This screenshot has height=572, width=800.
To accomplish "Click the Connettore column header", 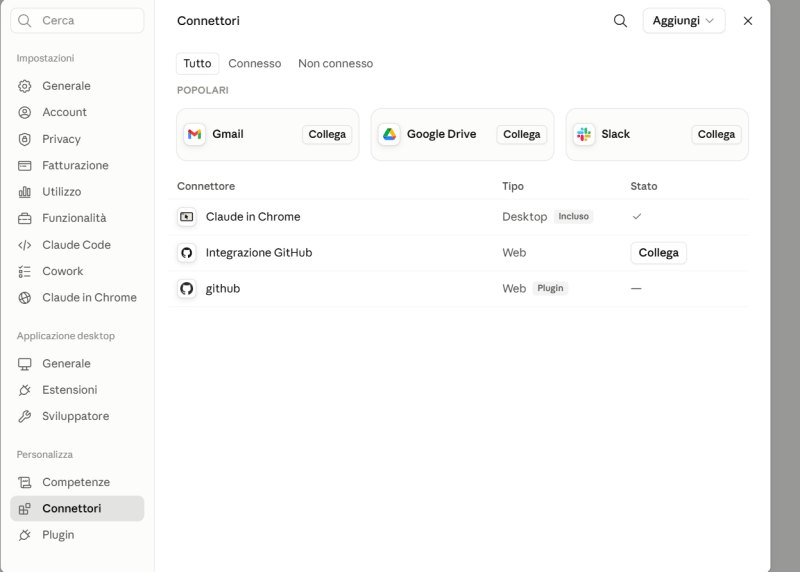I will tap(206, 186).
